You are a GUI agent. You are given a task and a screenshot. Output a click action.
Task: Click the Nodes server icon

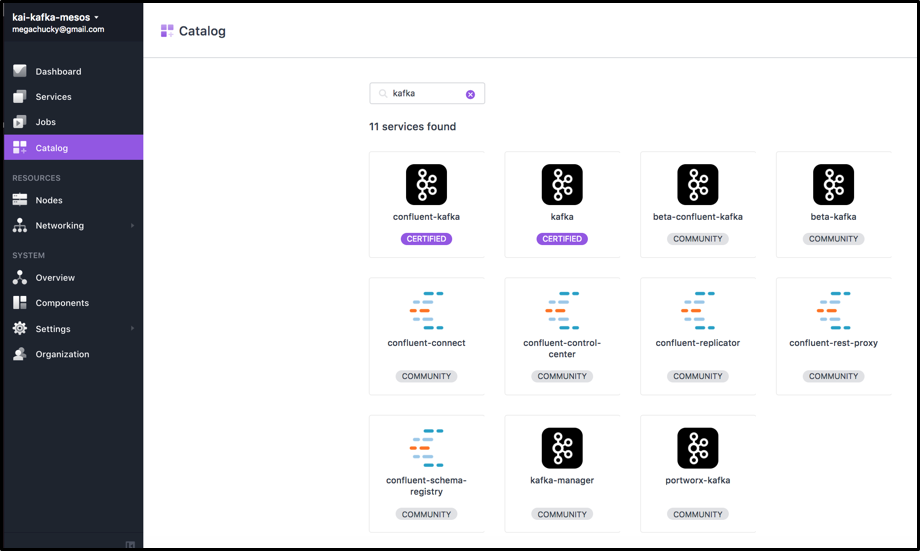20,200
